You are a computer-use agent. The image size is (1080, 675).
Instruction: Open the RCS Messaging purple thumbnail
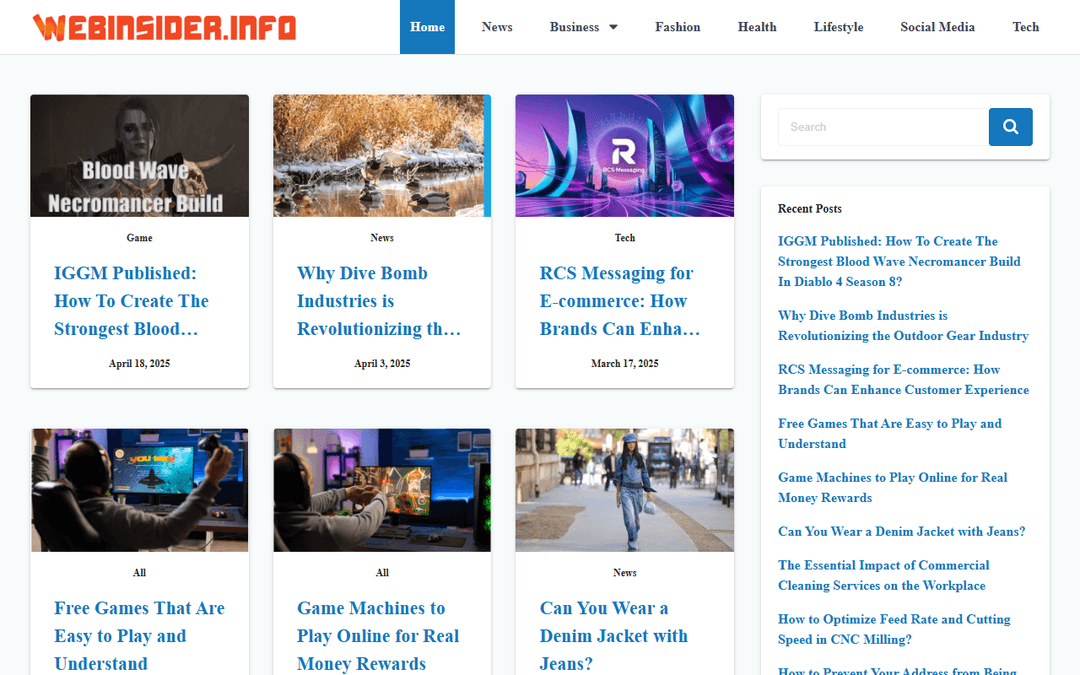pyautogui.click(x=625, y=156)
